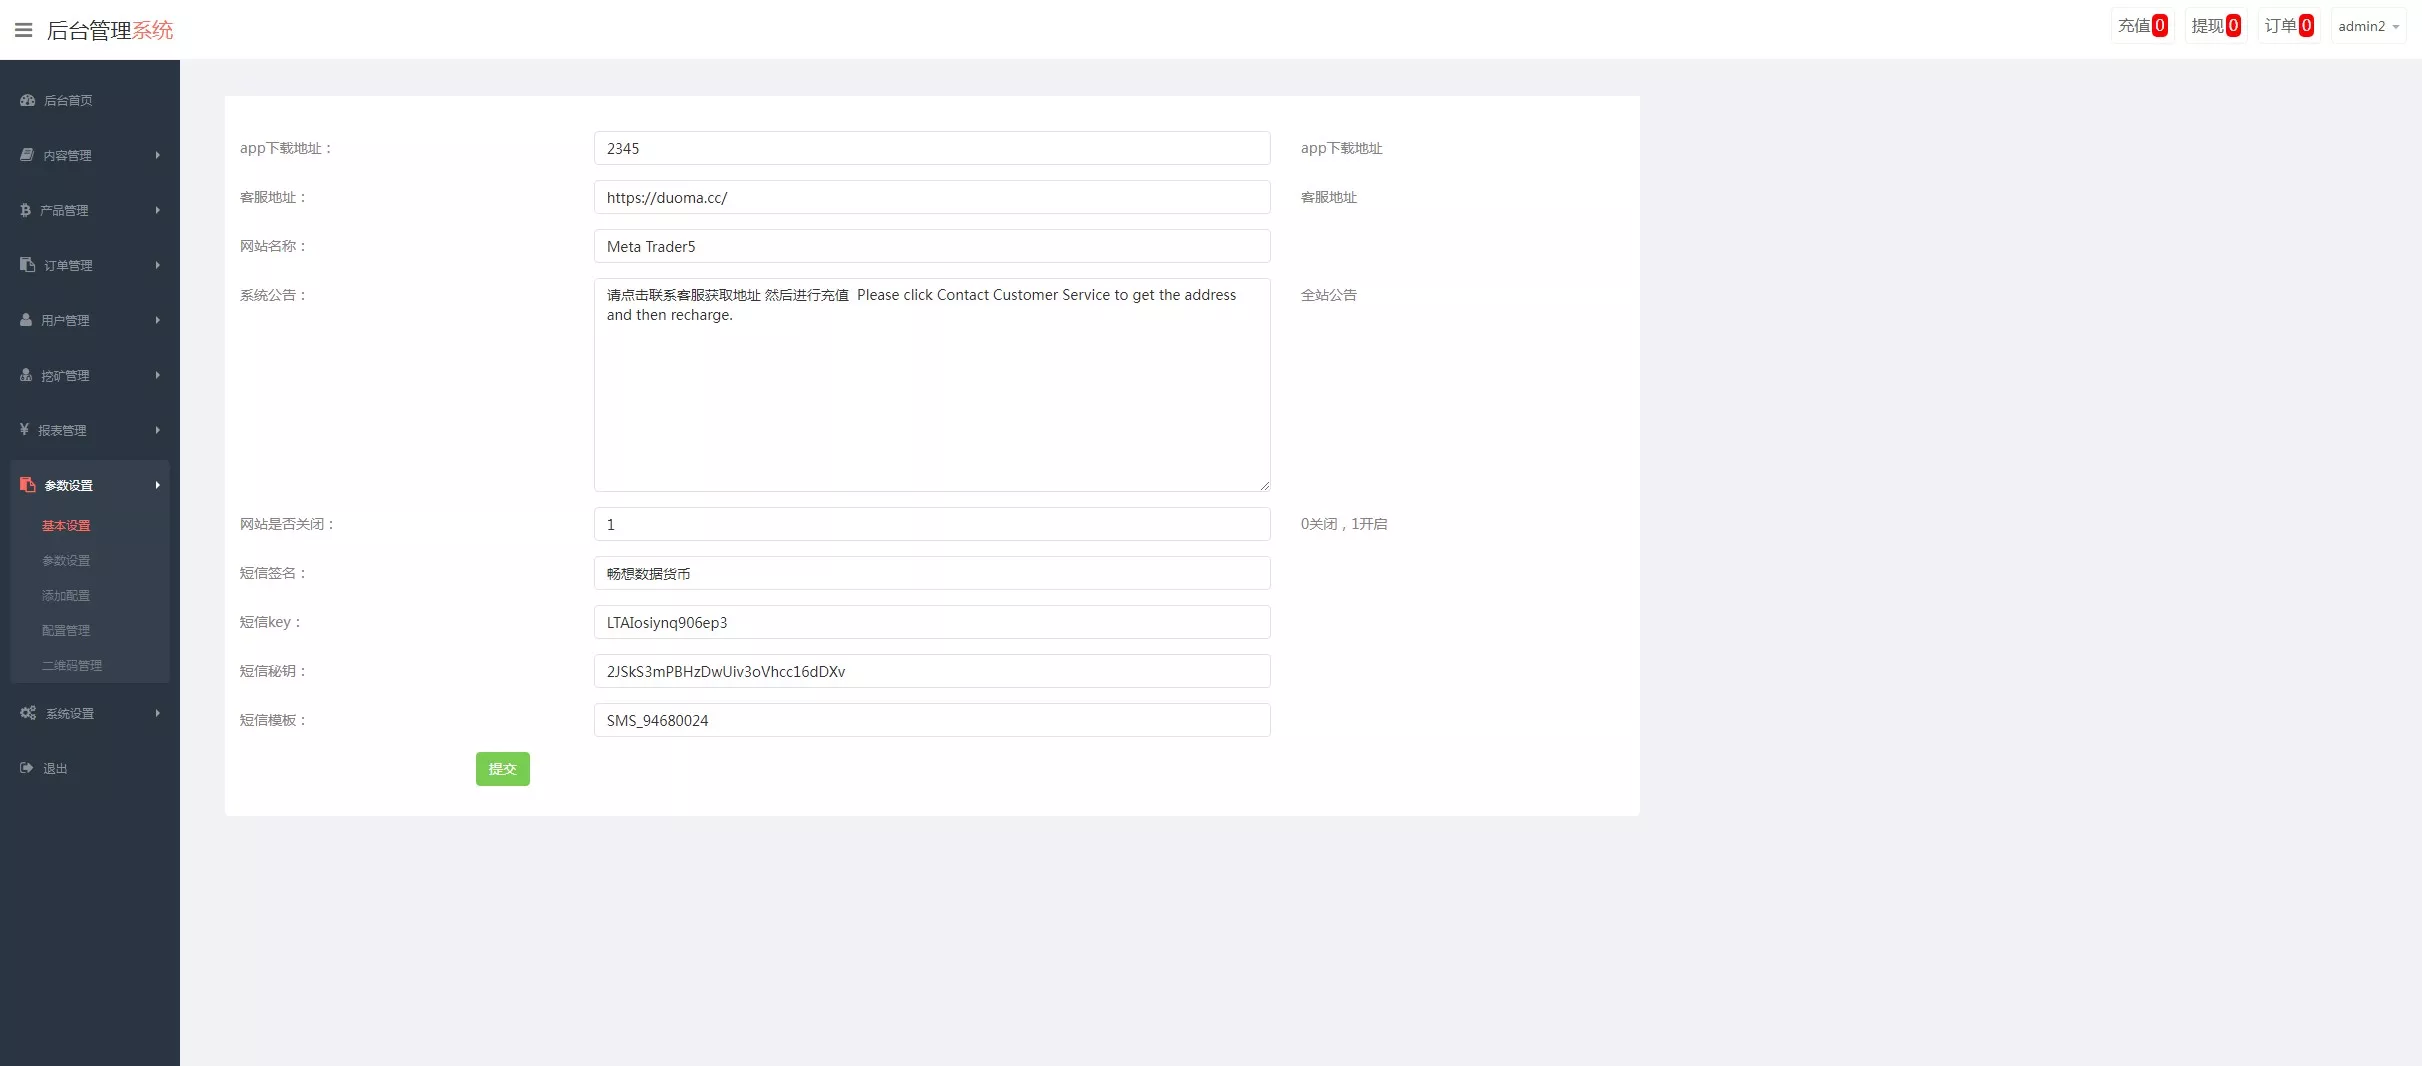2422x1066 pixels.
Task: Click the yen icon beside 报表管理
Action: (24, 430)
